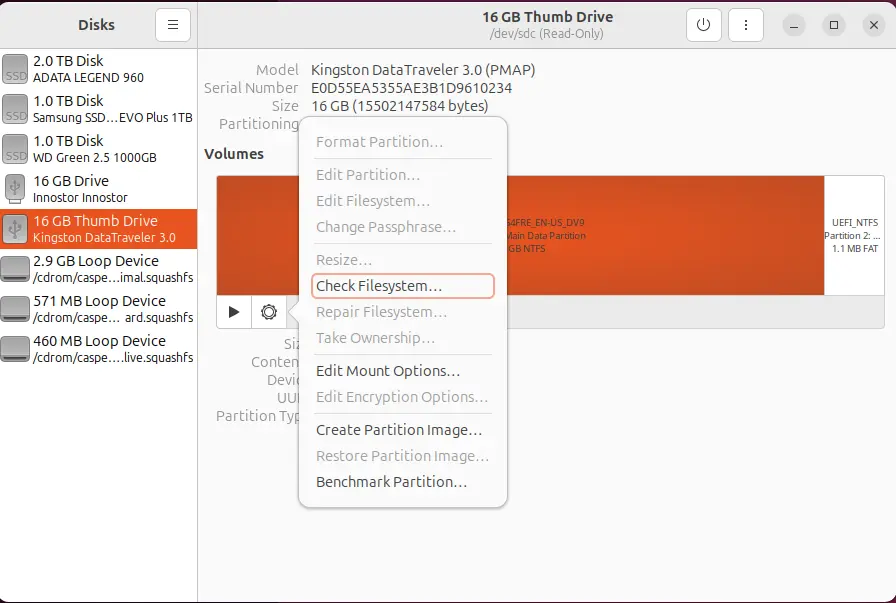This screenshot has height=603, width=896.
Task: Click the Innostor USB drive icon
Action: click(15, 189)
